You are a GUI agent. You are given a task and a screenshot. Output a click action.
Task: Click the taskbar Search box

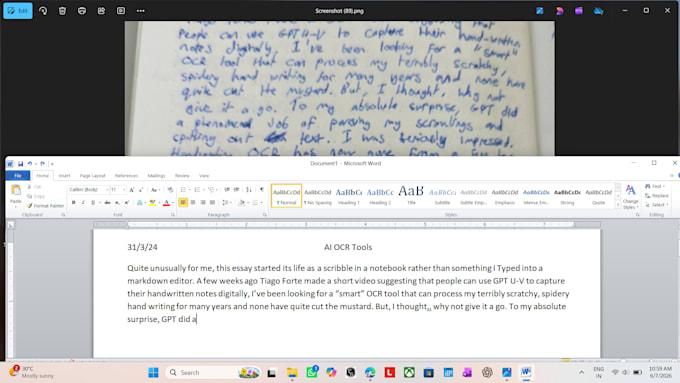pos(213,373)
